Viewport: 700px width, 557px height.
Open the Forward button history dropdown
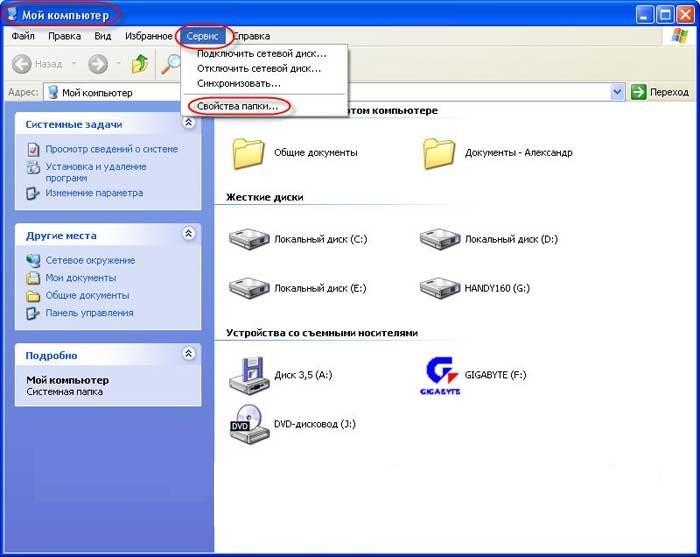pos(118,64)
